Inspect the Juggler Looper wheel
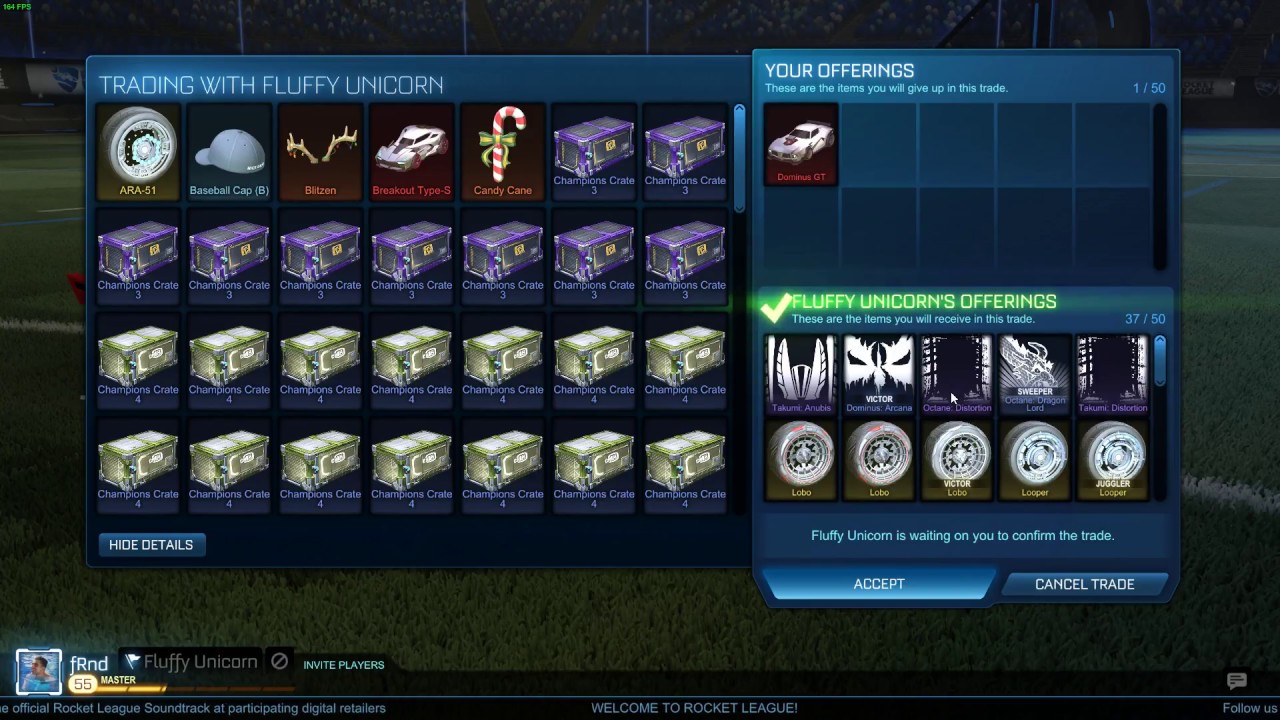The image size is (1280, 720). point(1113,460)
